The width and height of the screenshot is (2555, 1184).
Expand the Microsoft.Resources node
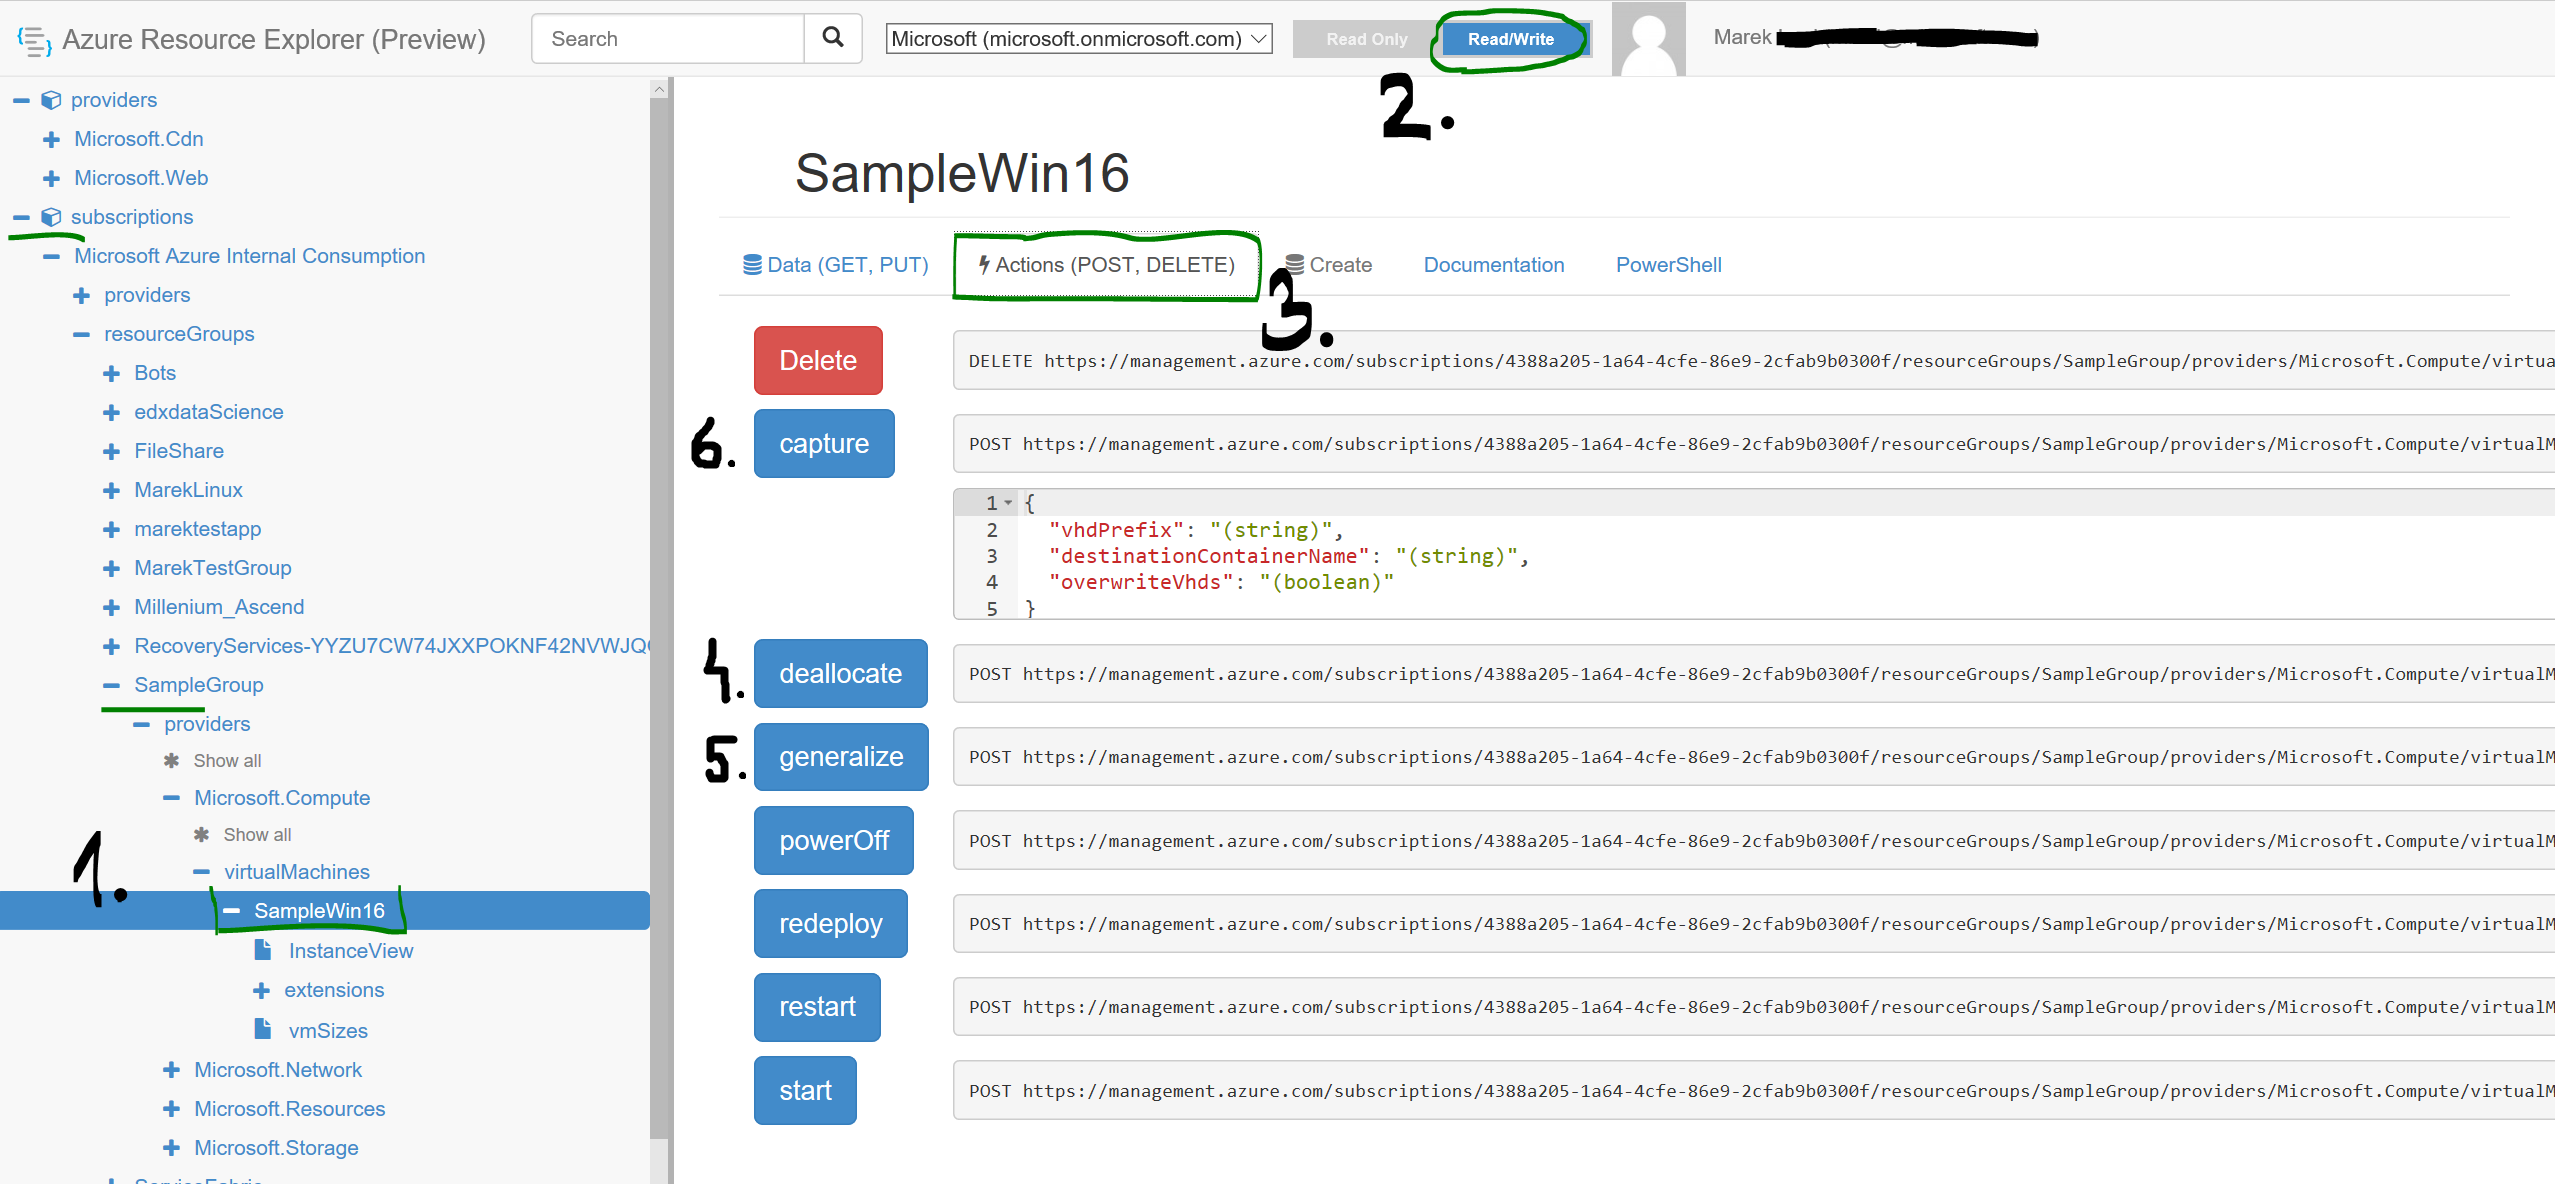coord(172,1109)
